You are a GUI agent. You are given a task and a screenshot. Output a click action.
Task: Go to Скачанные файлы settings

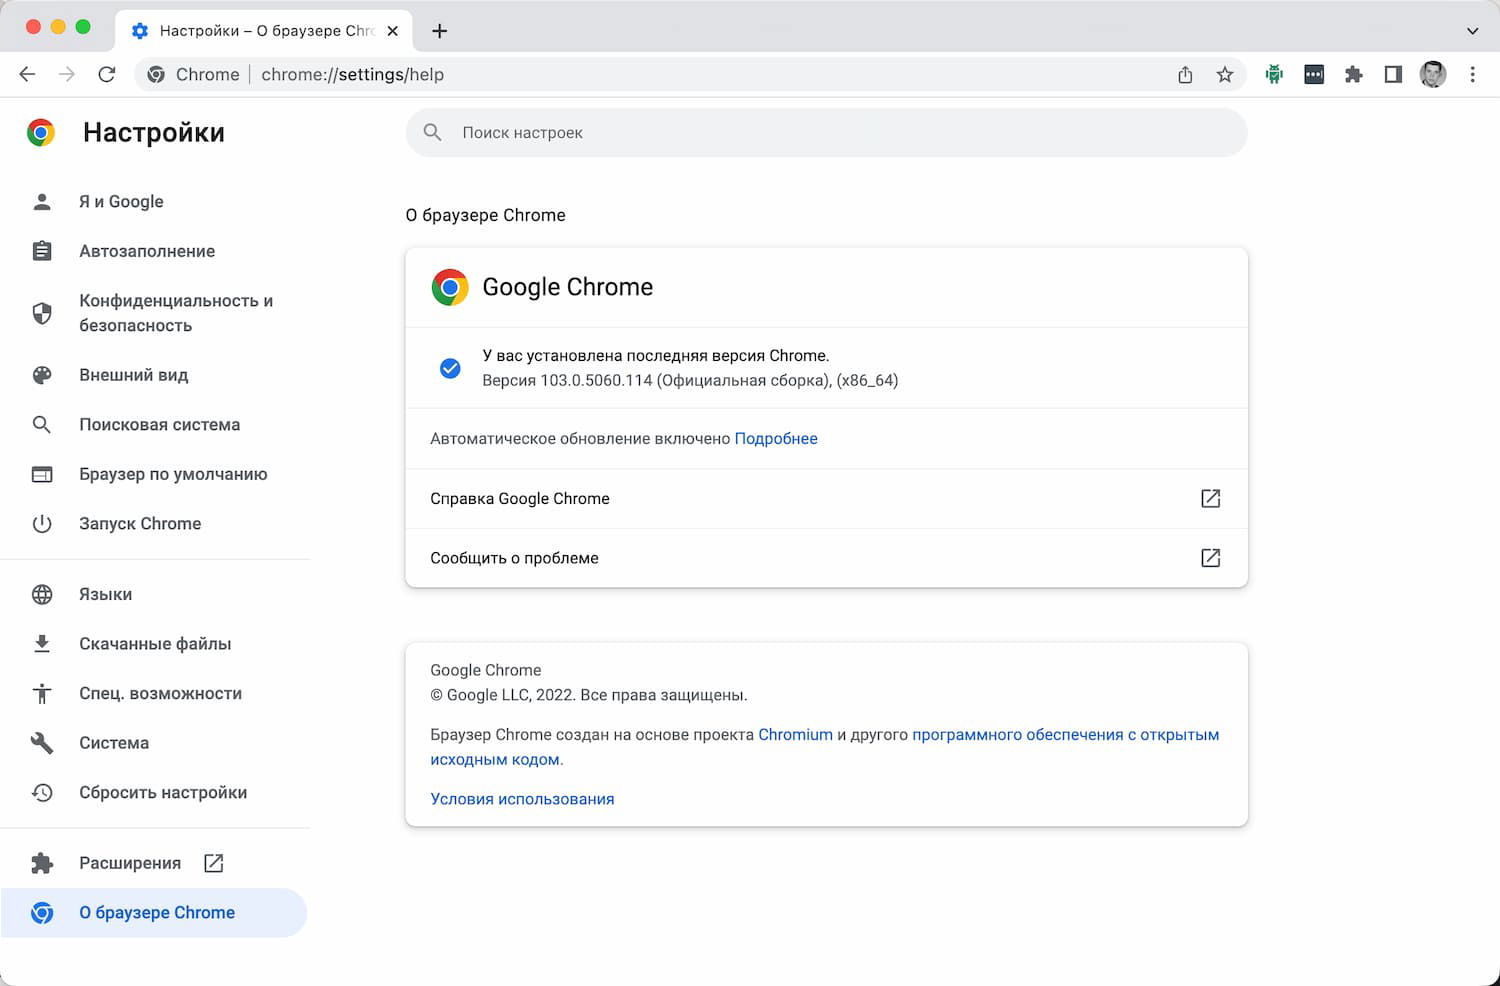tap(155, 644)
